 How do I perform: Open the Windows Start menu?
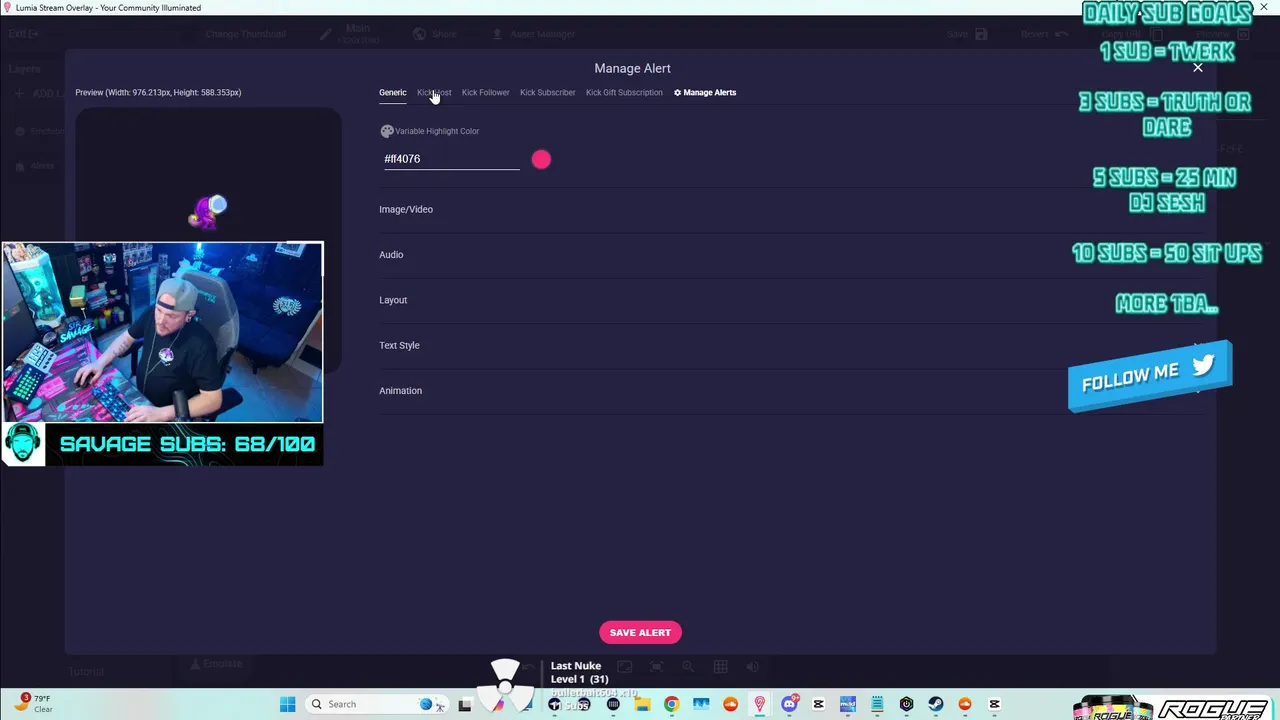pos(288,704)
